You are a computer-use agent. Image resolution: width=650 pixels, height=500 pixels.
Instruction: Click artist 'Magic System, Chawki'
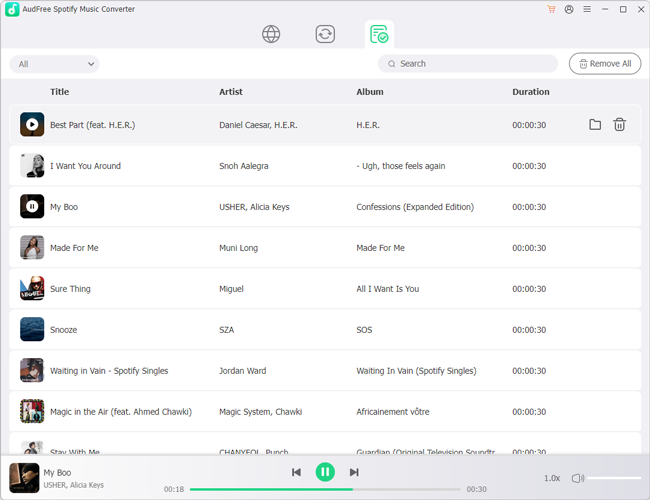pyautogui.click(x=260, y=412)
